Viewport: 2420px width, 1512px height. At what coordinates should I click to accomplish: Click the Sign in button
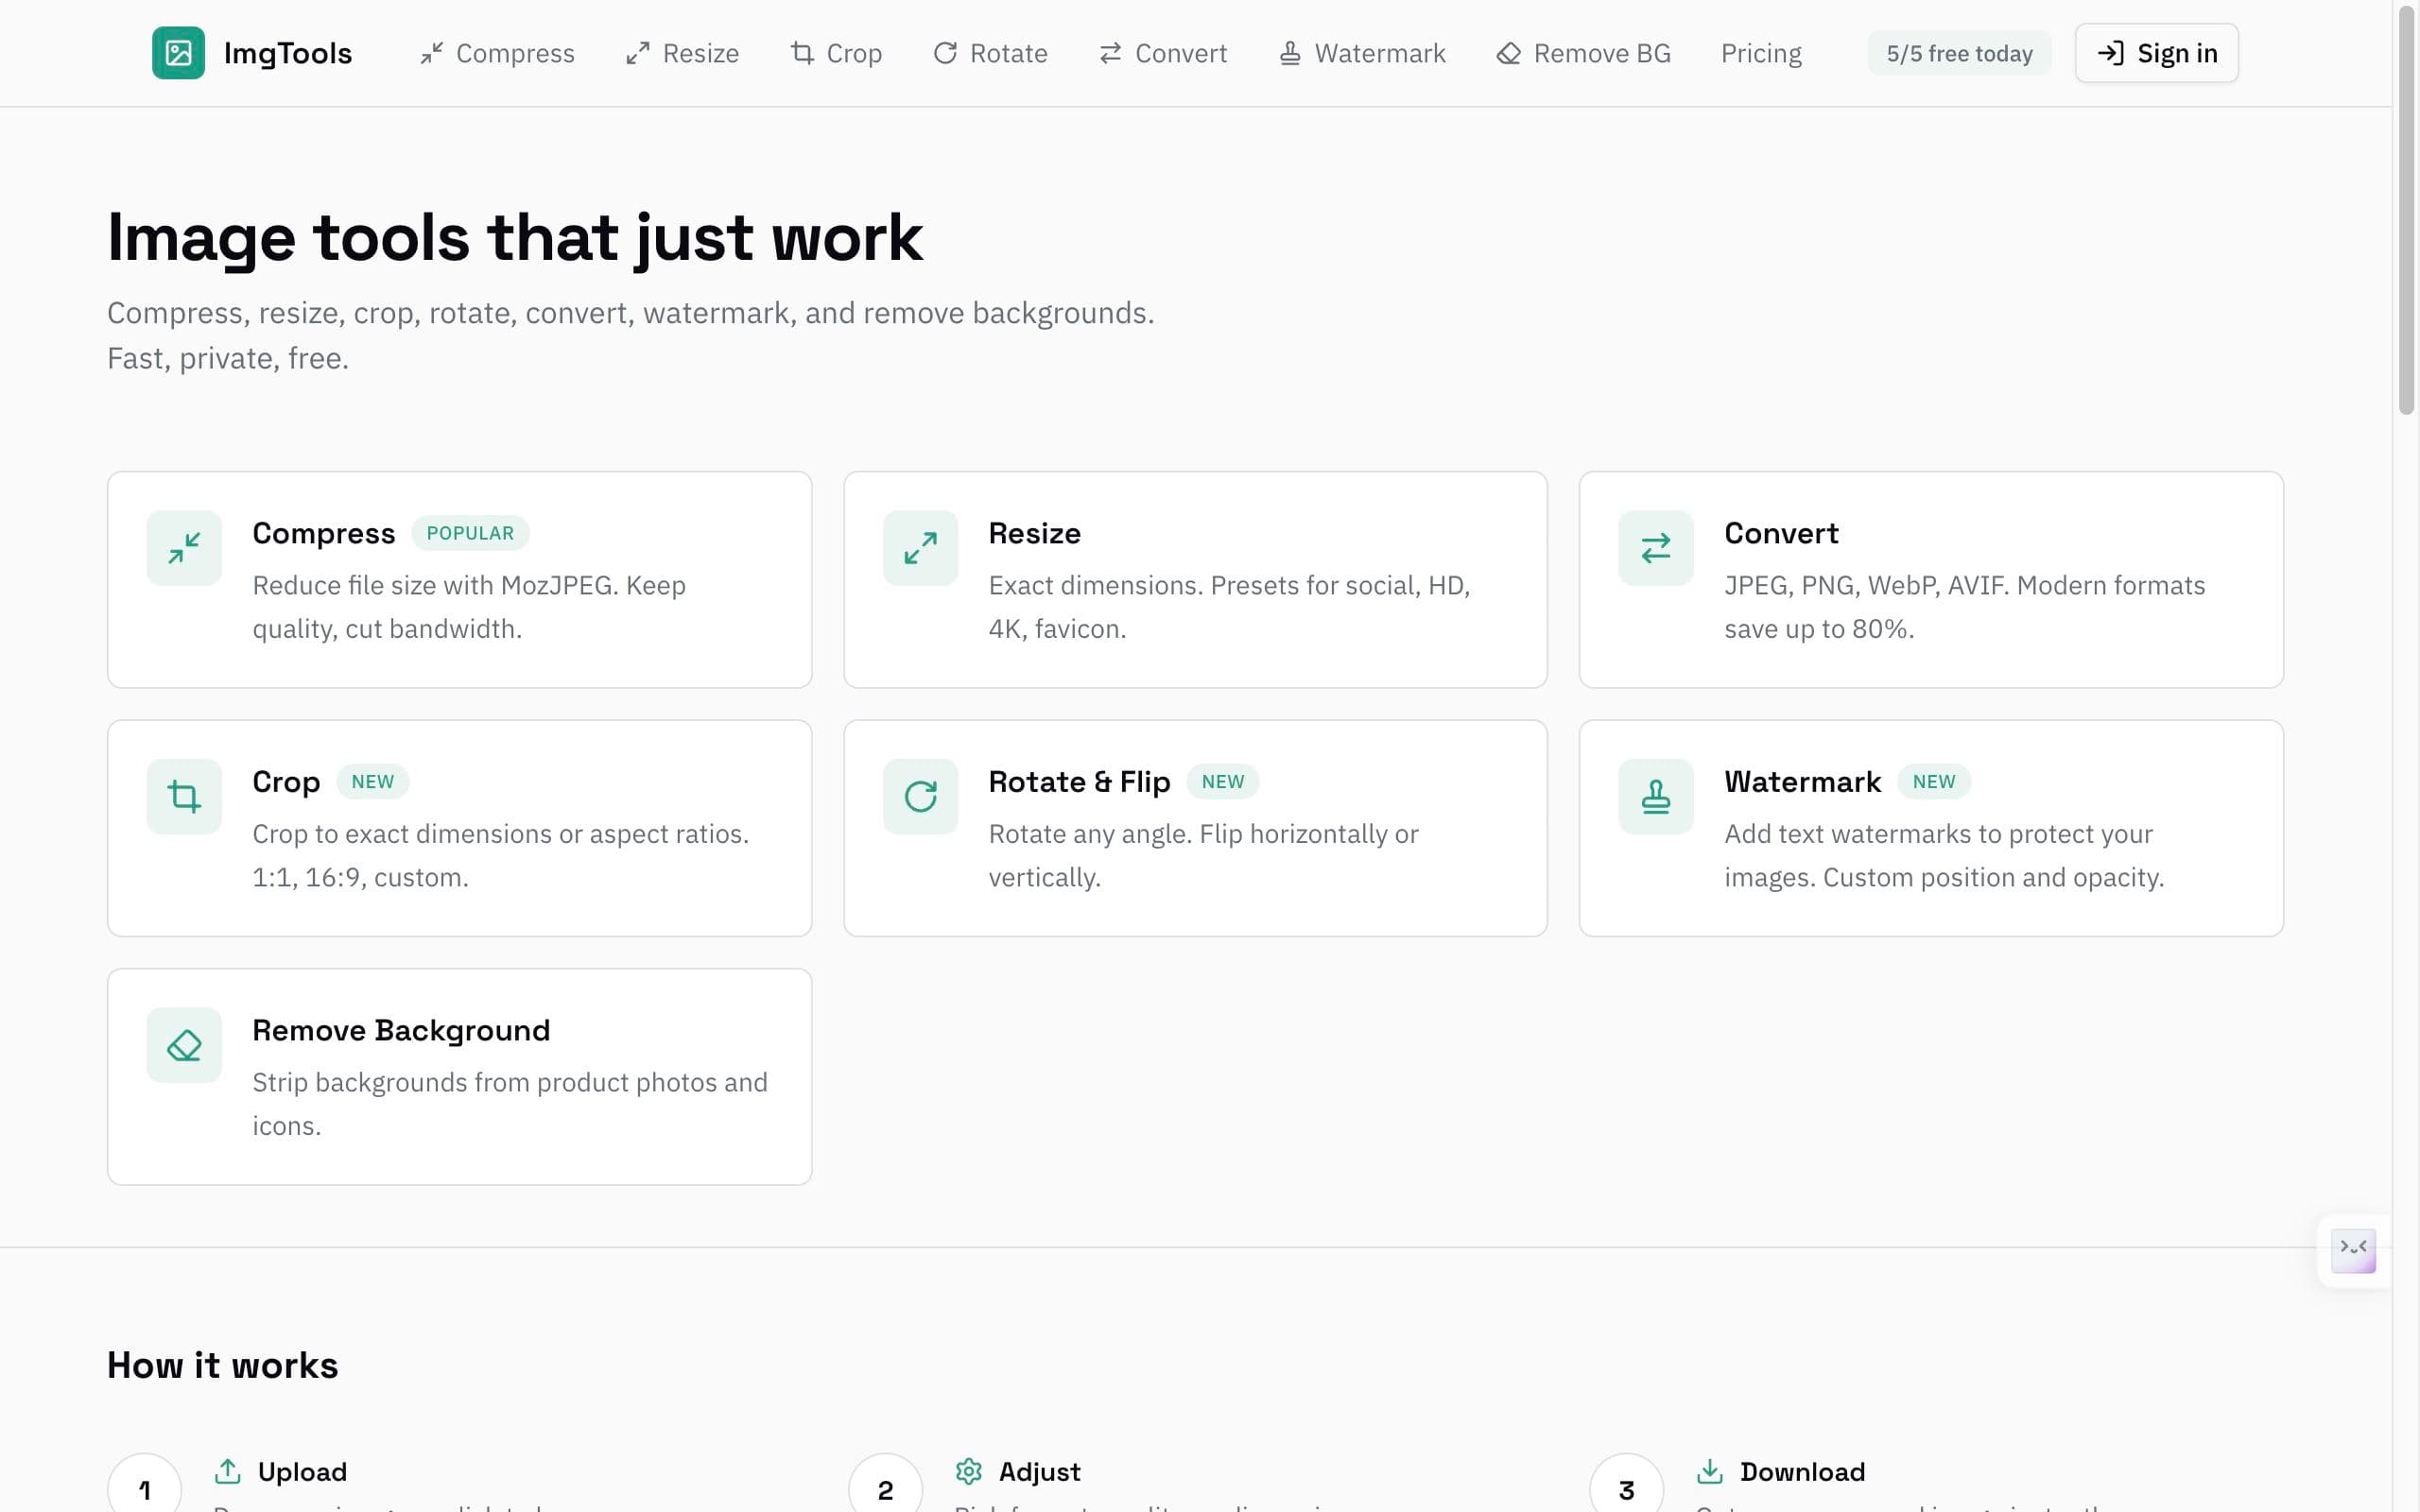tap(2156, 53)
